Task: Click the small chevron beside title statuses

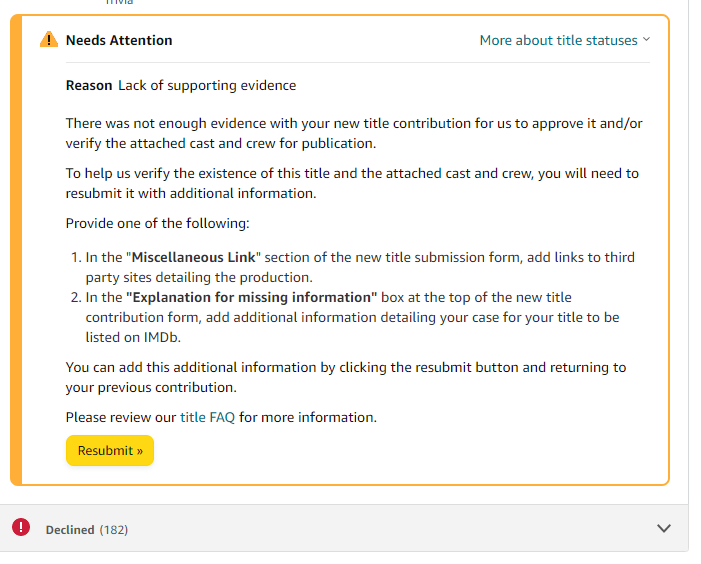Action: [646, 40]
